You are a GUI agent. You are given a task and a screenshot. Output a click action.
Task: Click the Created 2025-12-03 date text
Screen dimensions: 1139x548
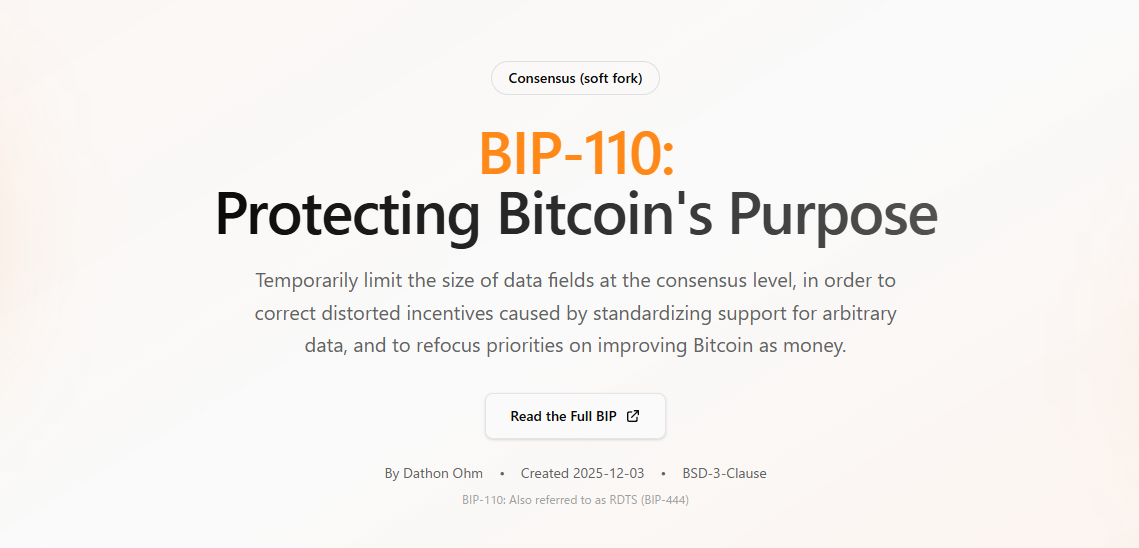[x=583, y=473]
